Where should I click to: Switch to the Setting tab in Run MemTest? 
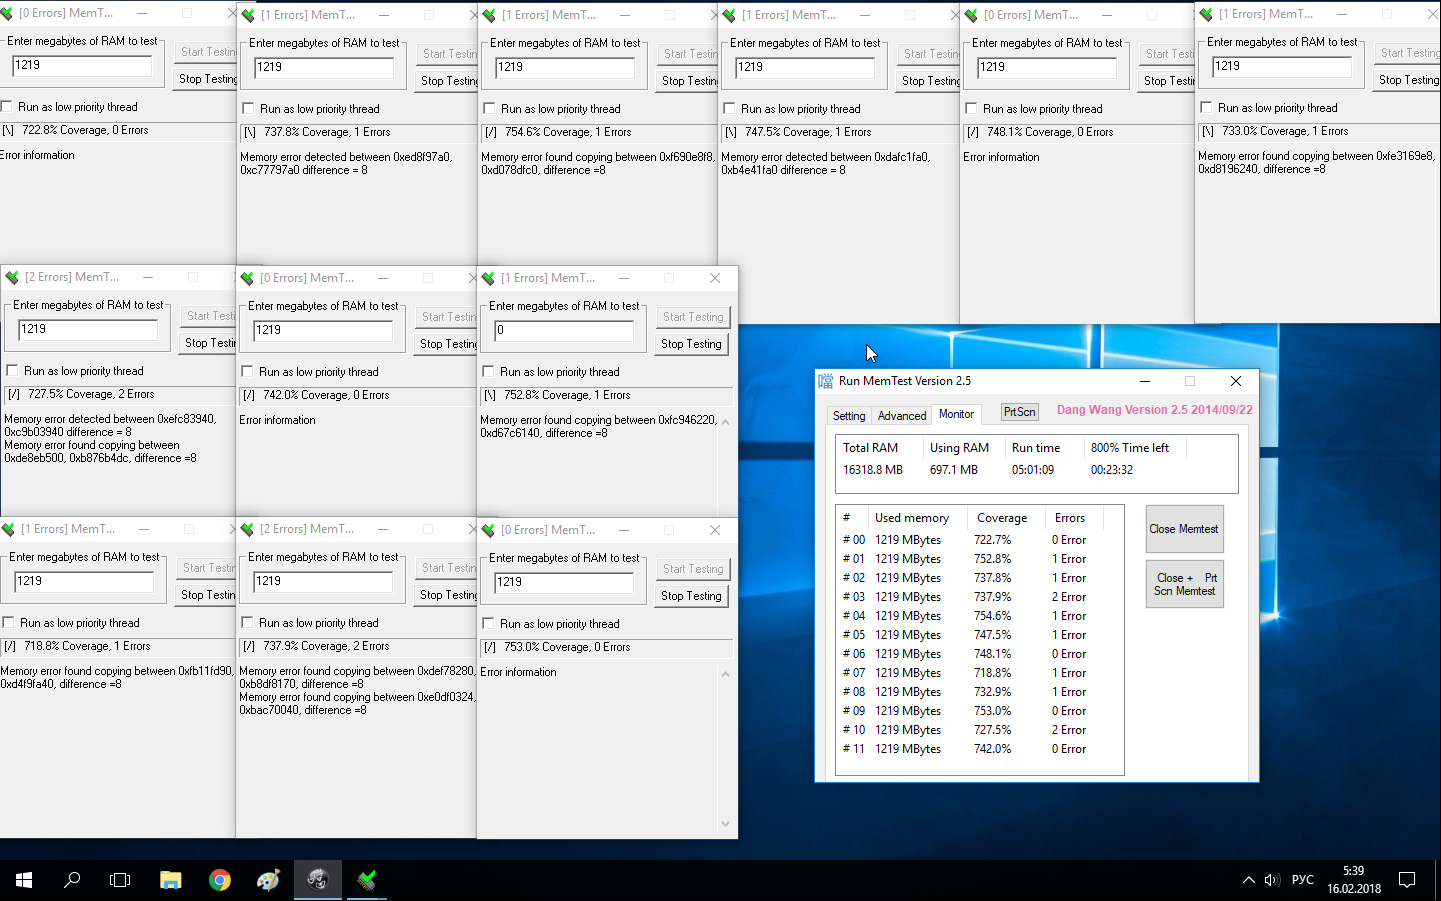tap(849, 416)
